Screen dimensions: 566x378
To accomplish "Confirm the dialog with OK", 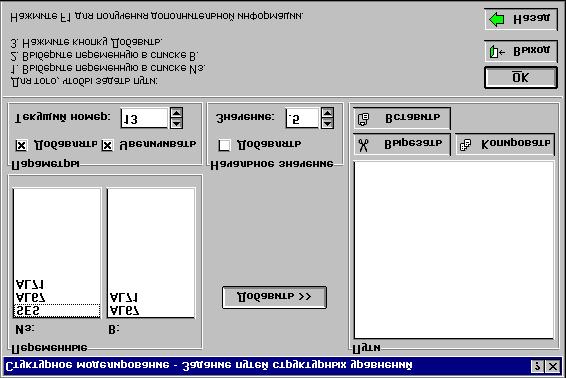I will pyautogui.click(x=521, y=77).
